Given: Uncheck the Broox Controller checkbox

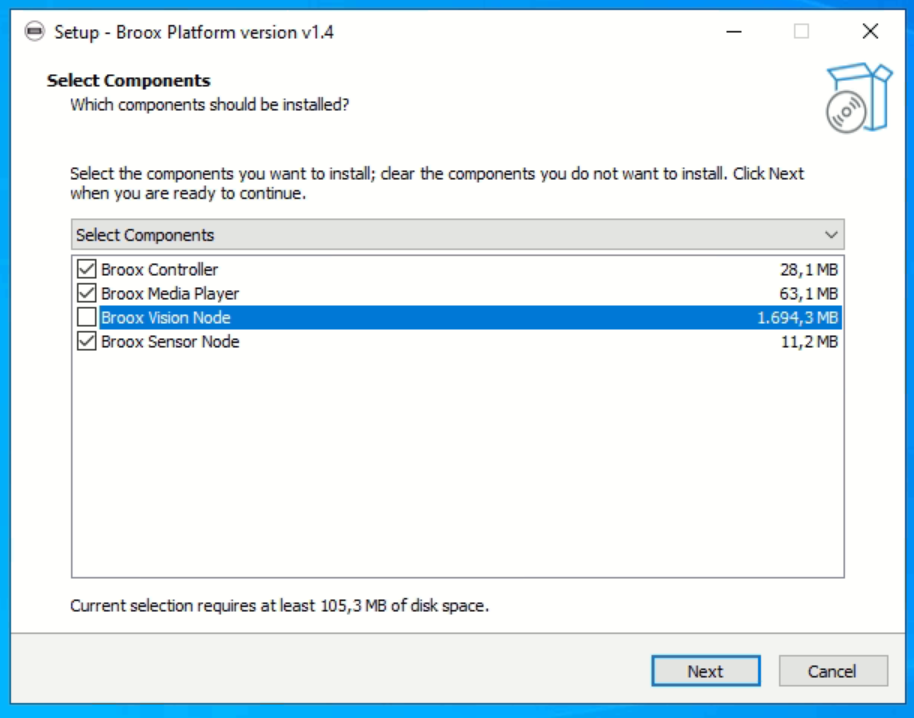Looking at the screenshot, I should (x=86, y=269).
